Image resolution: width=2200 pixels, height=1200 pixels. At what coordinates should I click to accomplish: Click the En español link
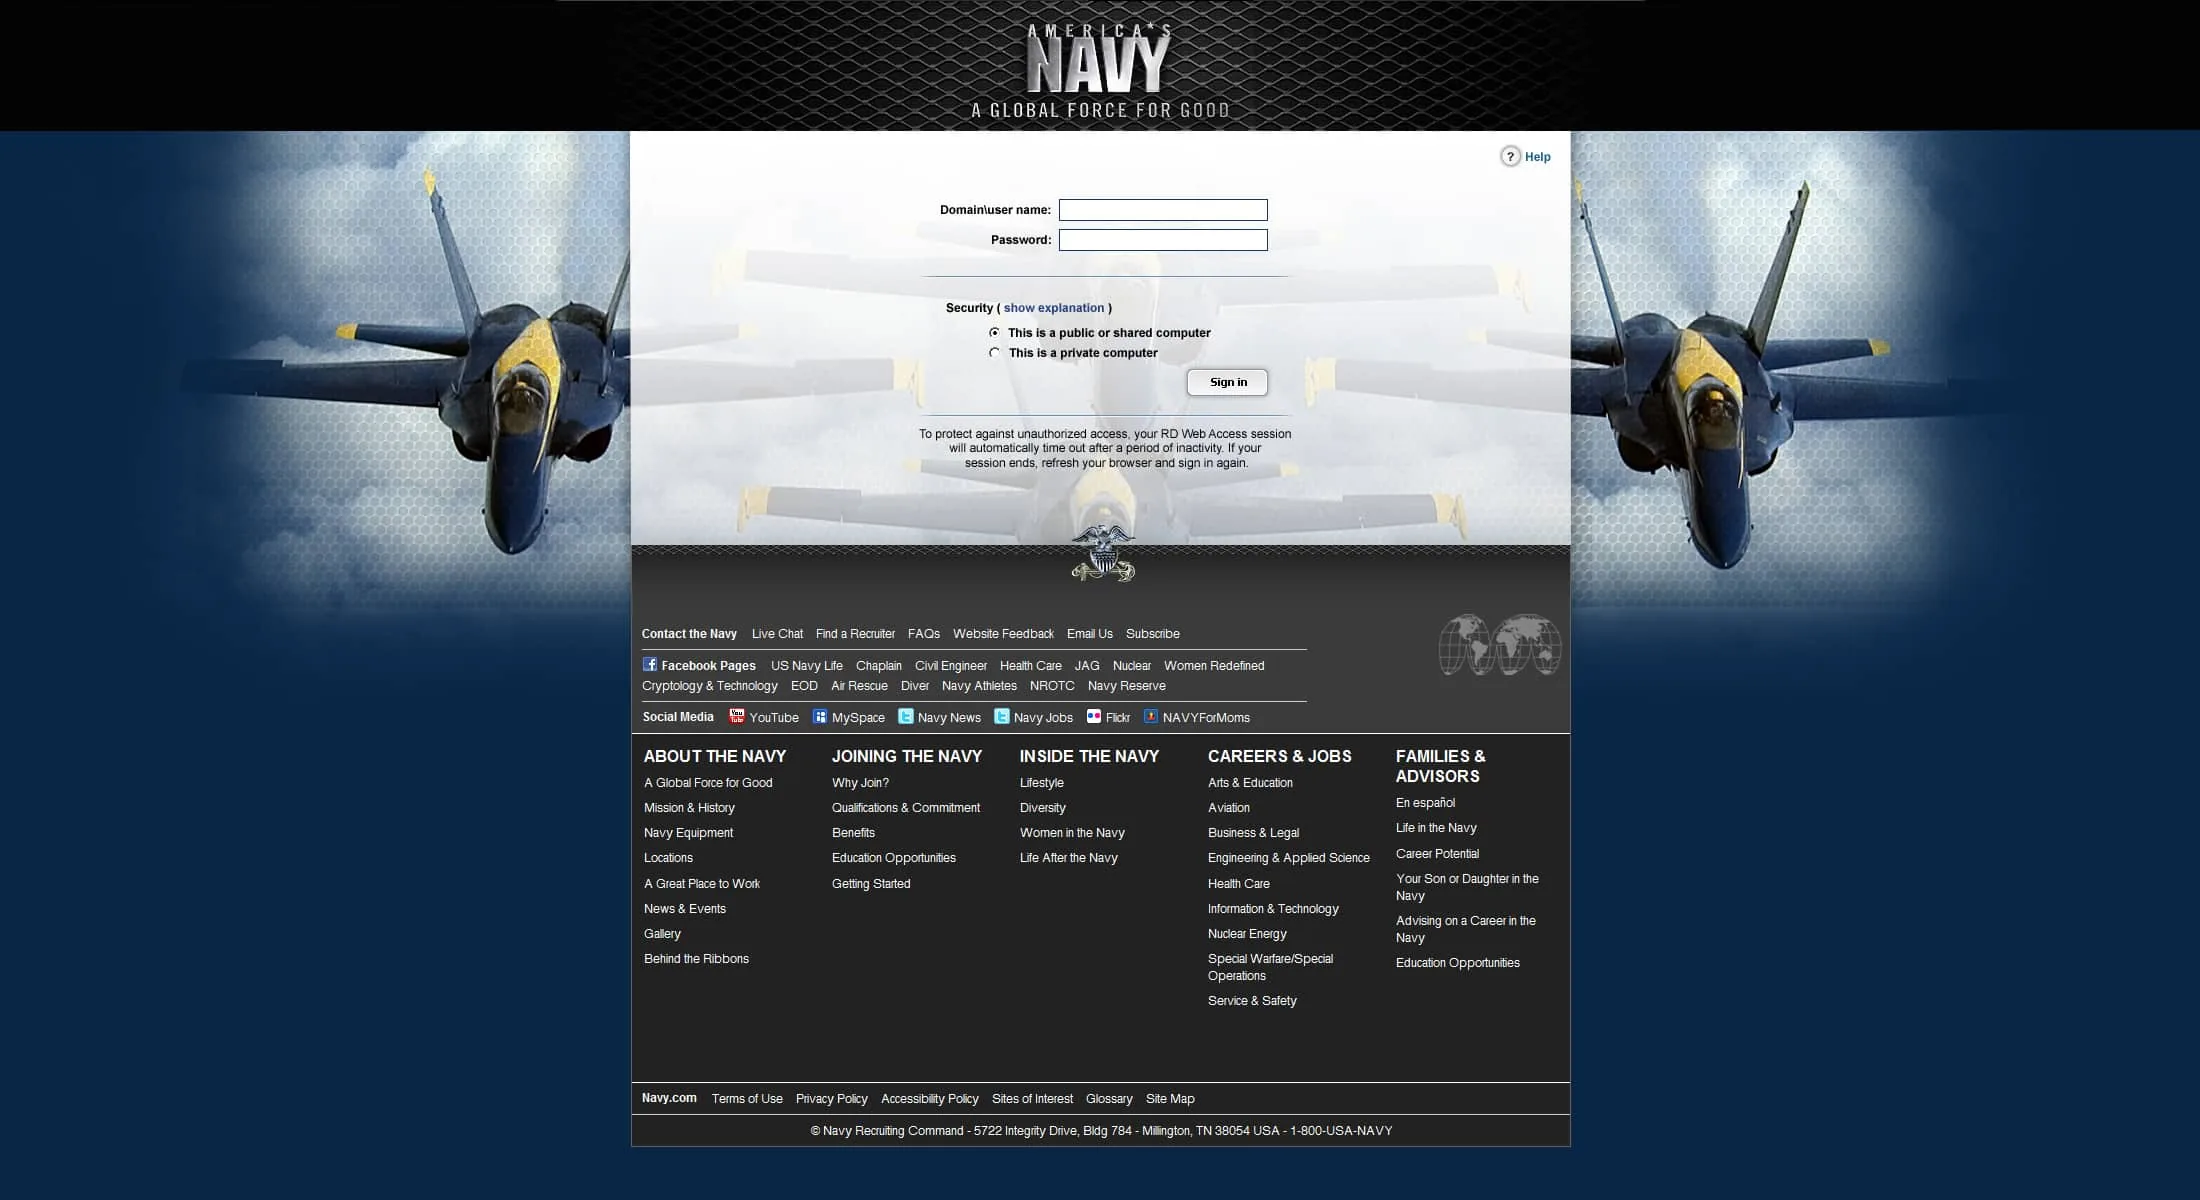coord(1425,803)
